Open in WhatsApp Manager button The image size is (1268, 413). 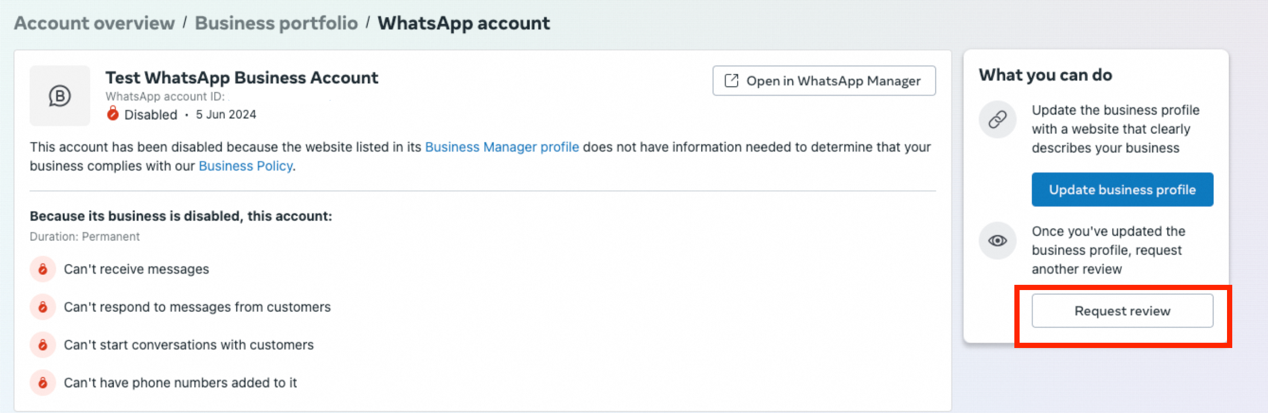[x=823, y=81]
